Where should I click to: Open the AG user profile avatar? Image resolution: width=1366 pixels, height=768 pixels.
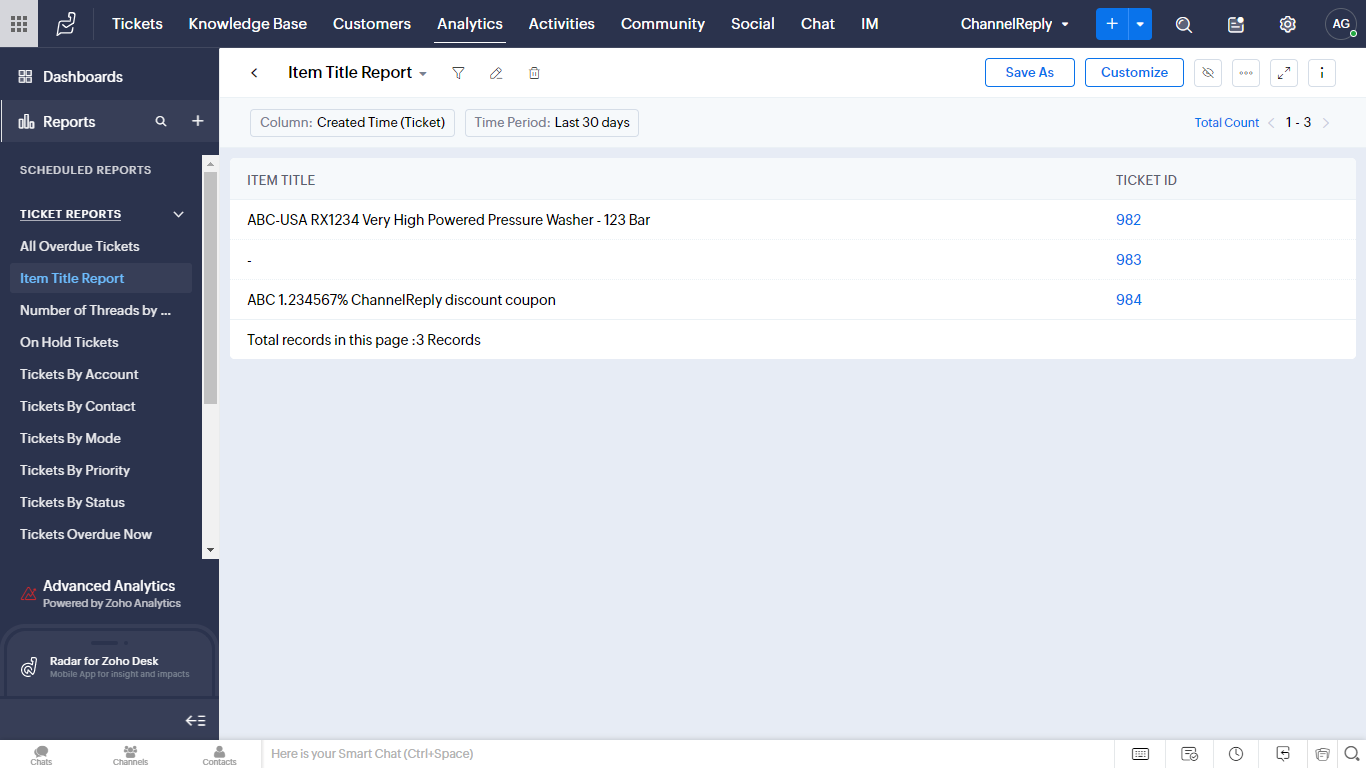pyautogui.click(x=1341, y=24)
